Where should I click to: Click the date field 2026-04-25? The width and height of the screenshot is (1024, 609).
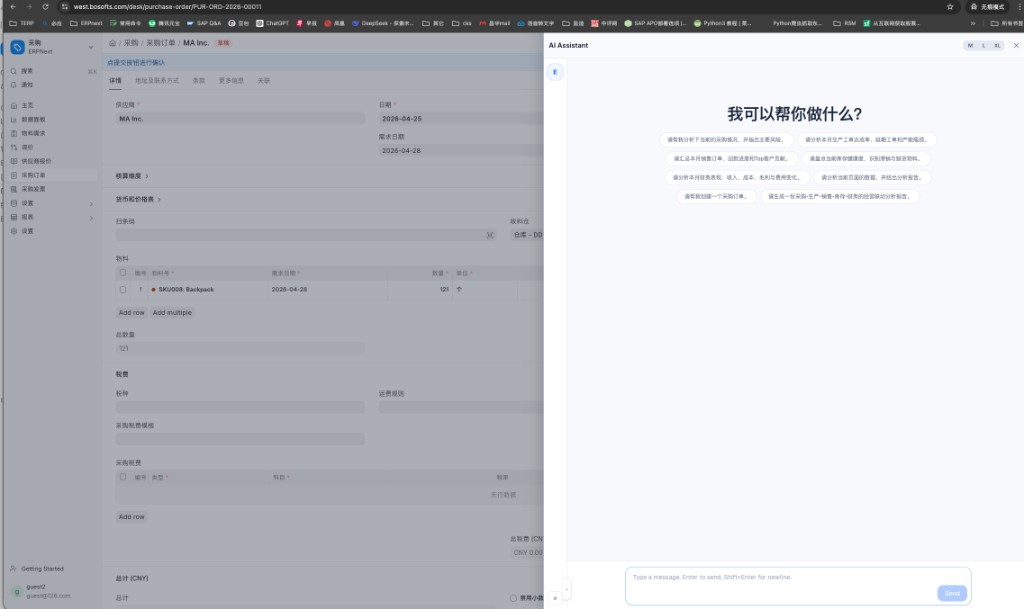[x=460, y=119]
